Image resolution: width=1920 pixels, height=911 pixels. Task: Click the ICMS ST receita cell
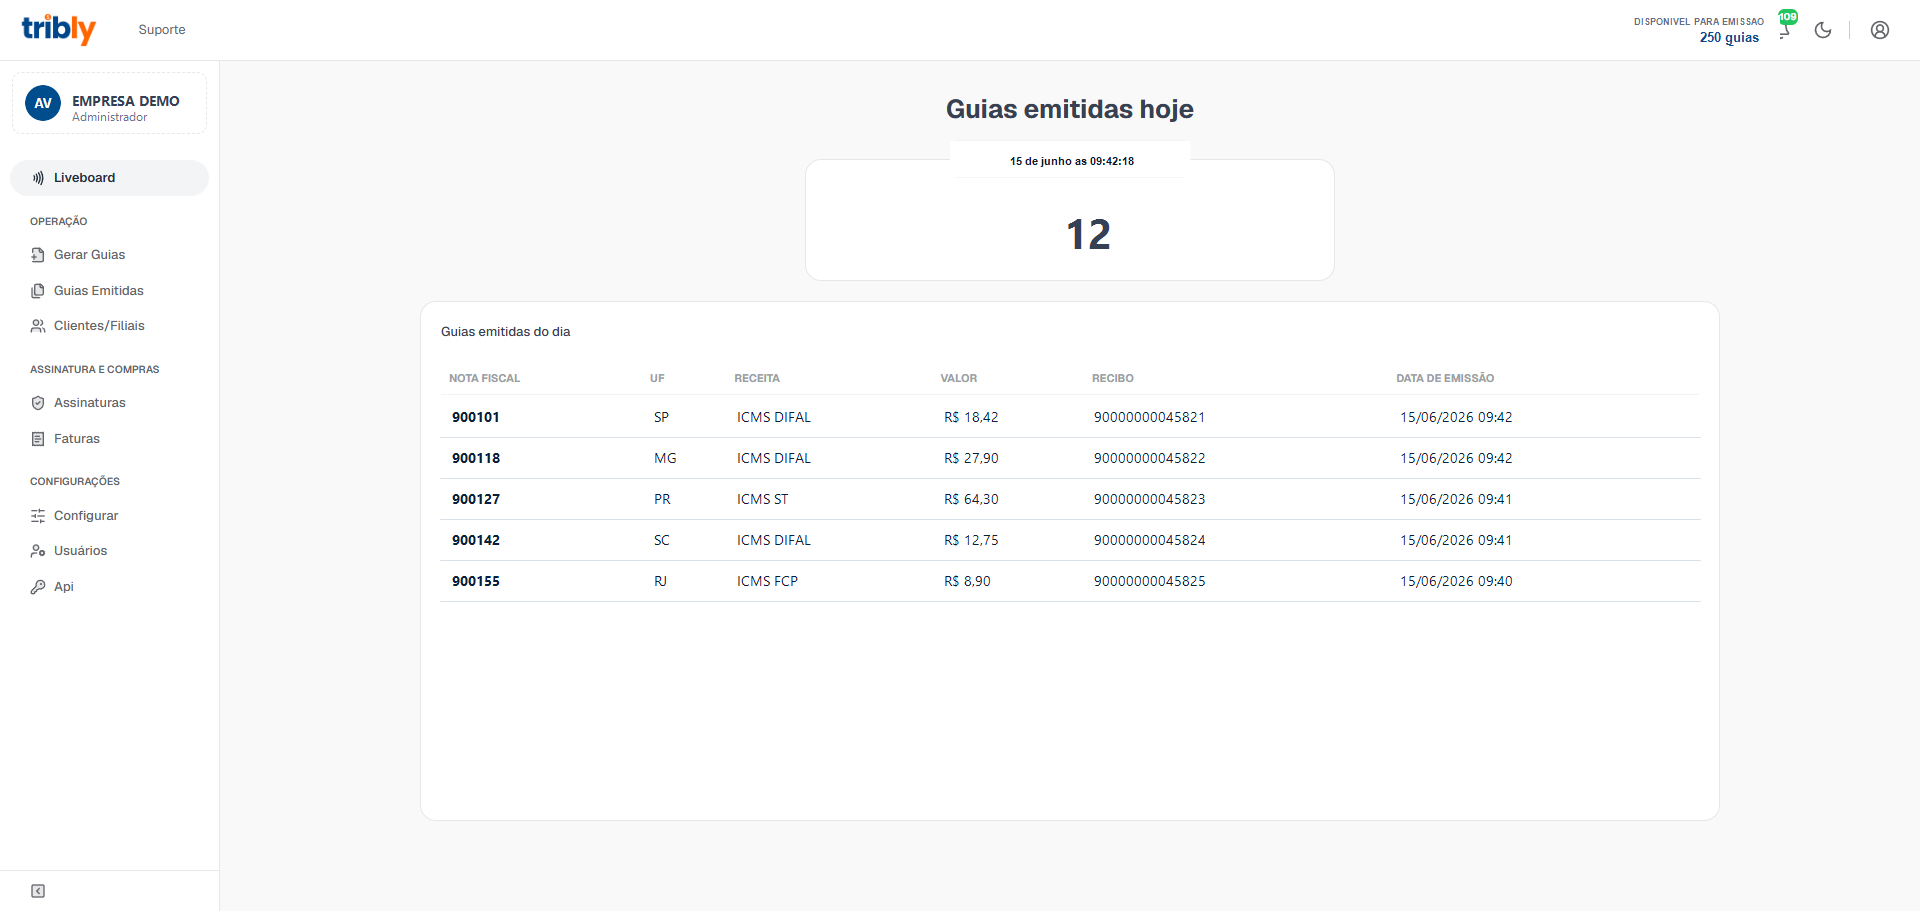pos(762,499)
